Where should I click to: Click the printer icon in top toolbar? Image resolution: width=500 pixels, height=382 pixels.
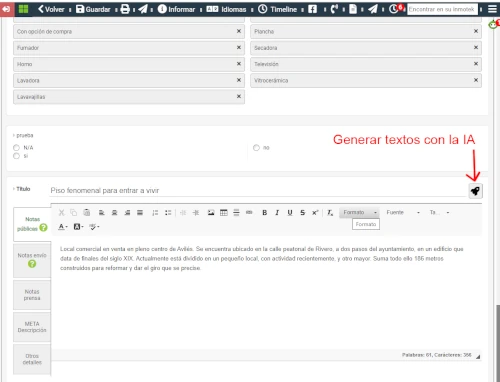tap(125, 9)
